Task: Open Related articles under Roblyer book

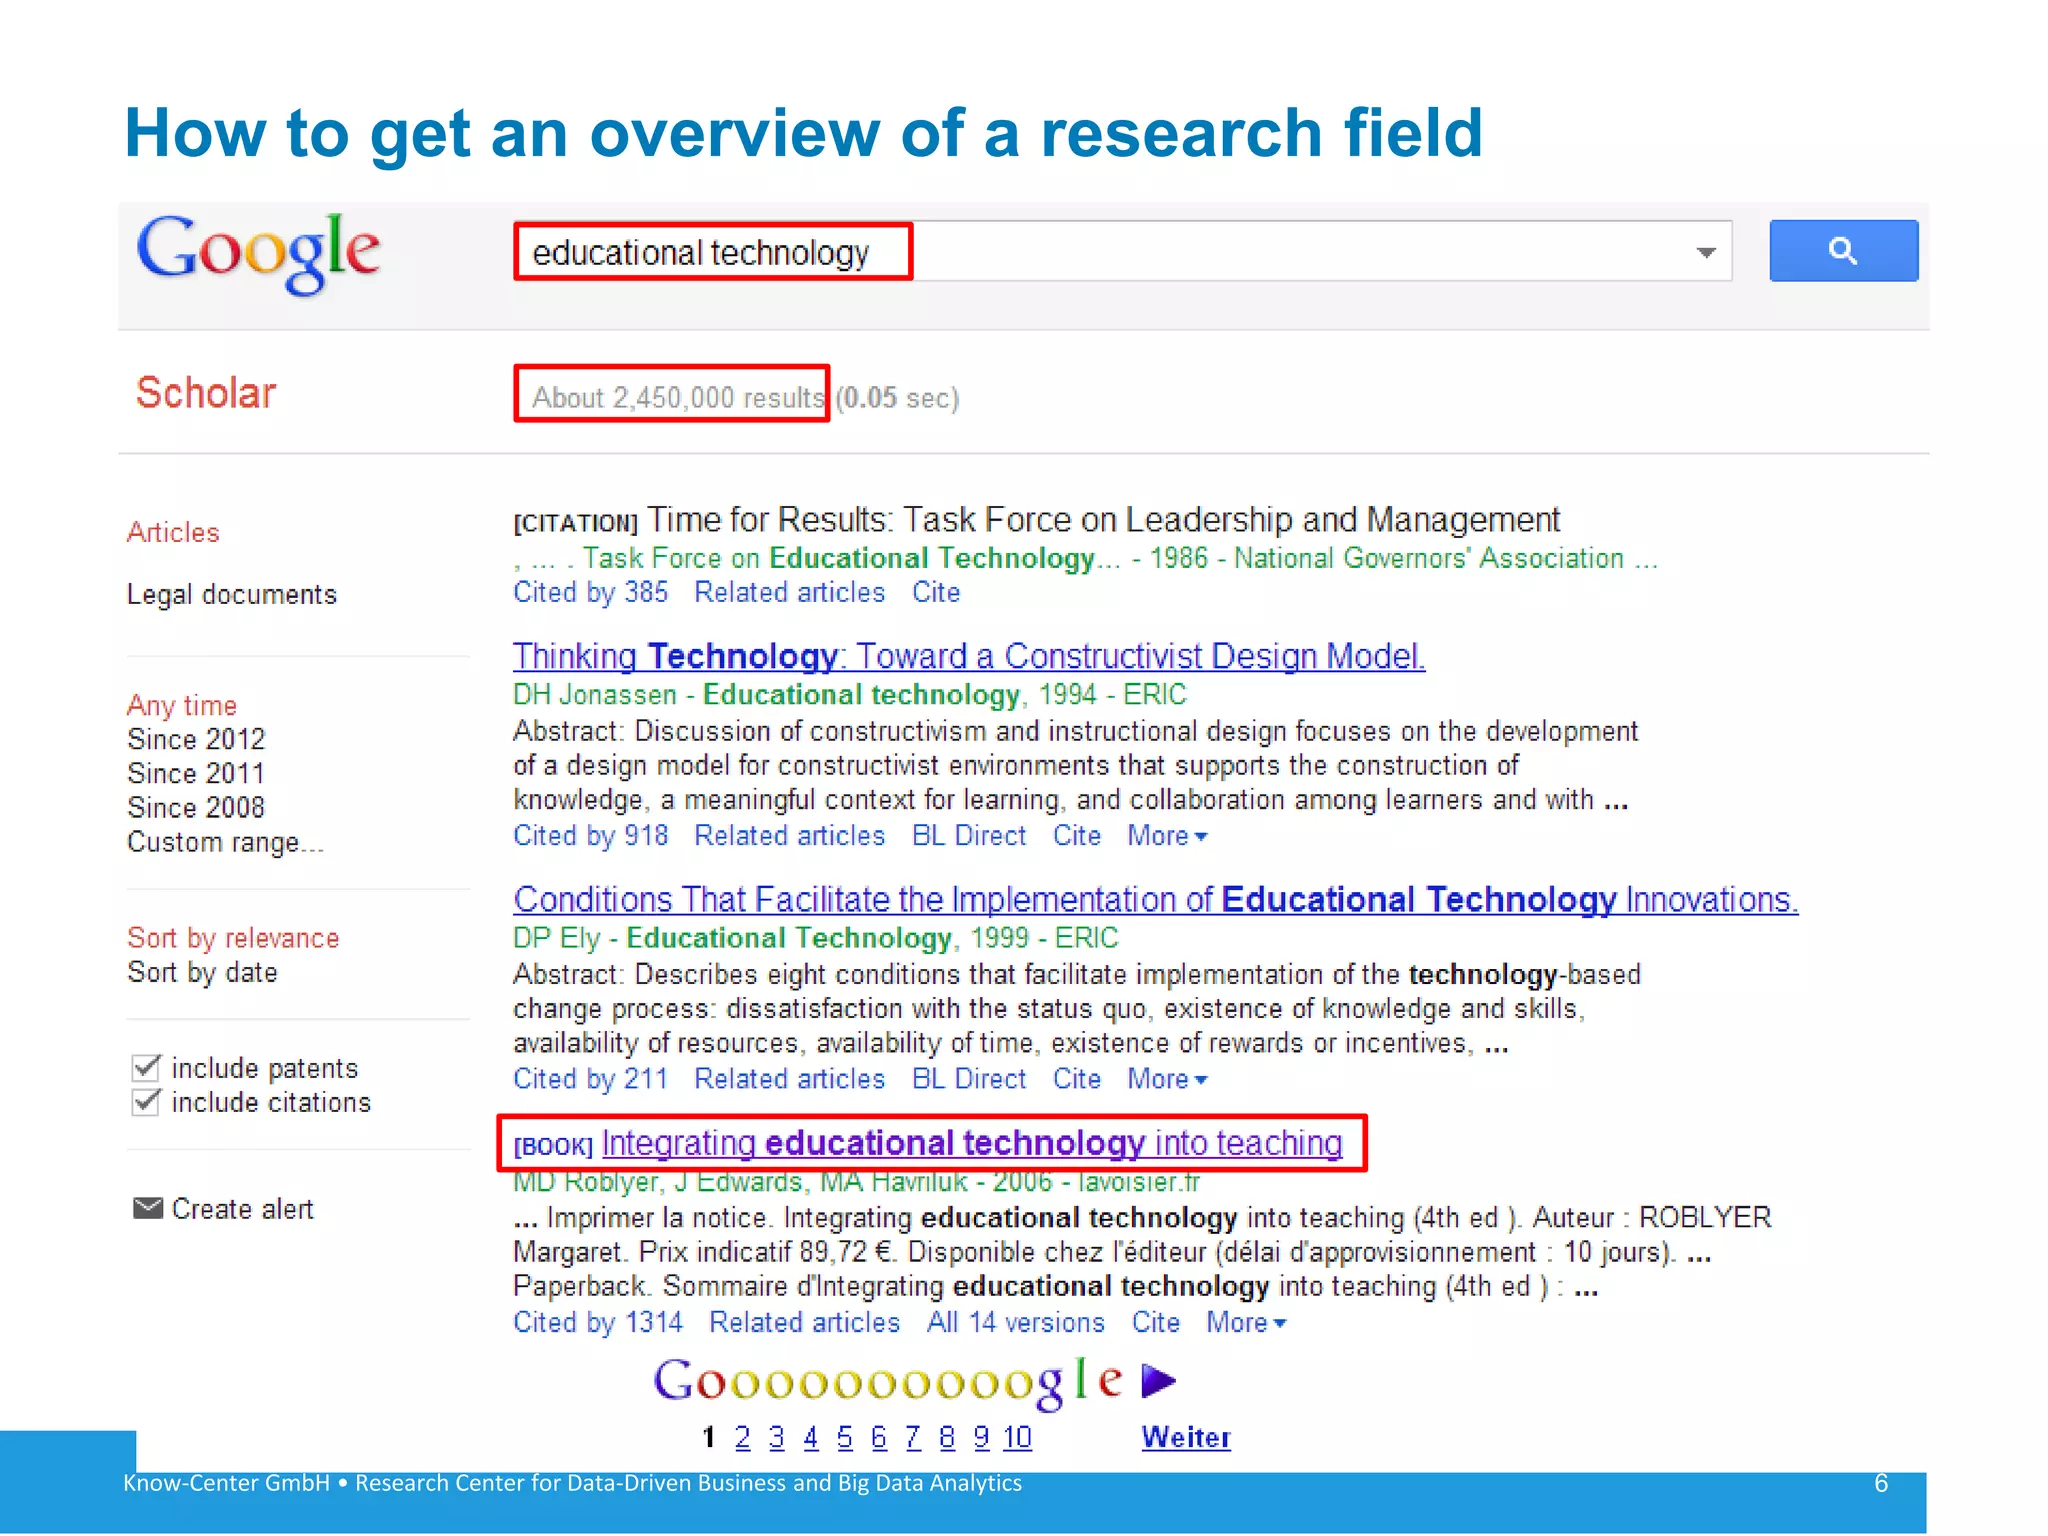Action: pyautogui.click(x=805, y=1322)
